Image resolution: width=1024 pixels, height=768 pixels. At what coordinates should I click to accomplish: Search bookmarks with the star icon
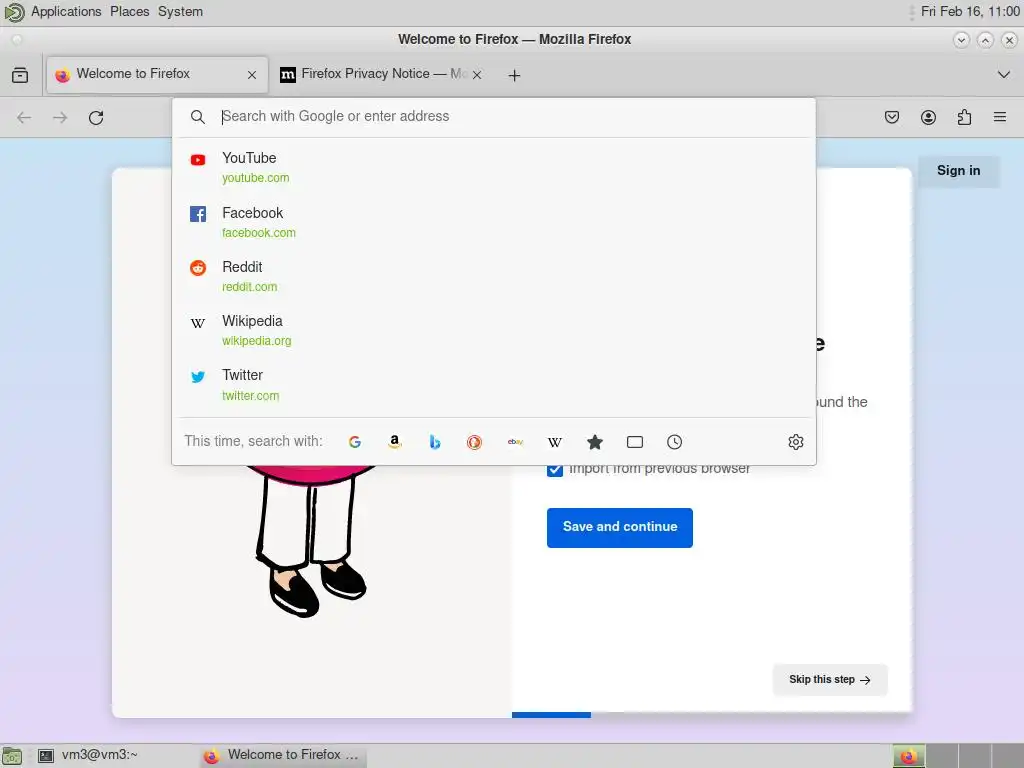click(x=594, y=442)
